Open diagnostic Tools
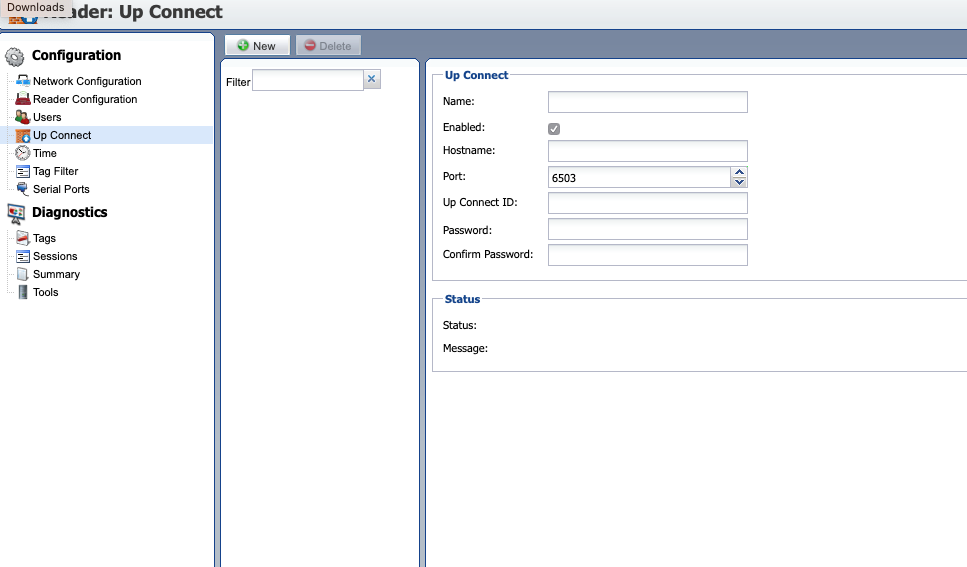The height and width of the screenshot is (567, 967). click(46, 292)
